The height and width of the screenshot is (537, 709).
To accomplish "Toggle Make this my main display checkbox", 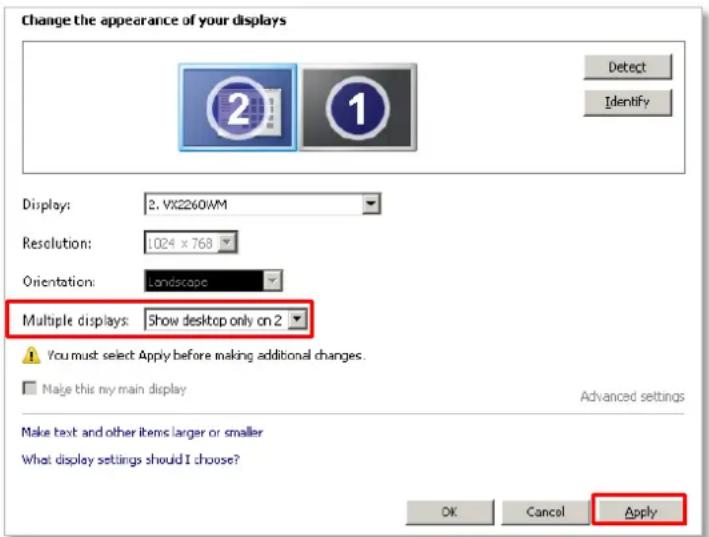I will [29, 388].
